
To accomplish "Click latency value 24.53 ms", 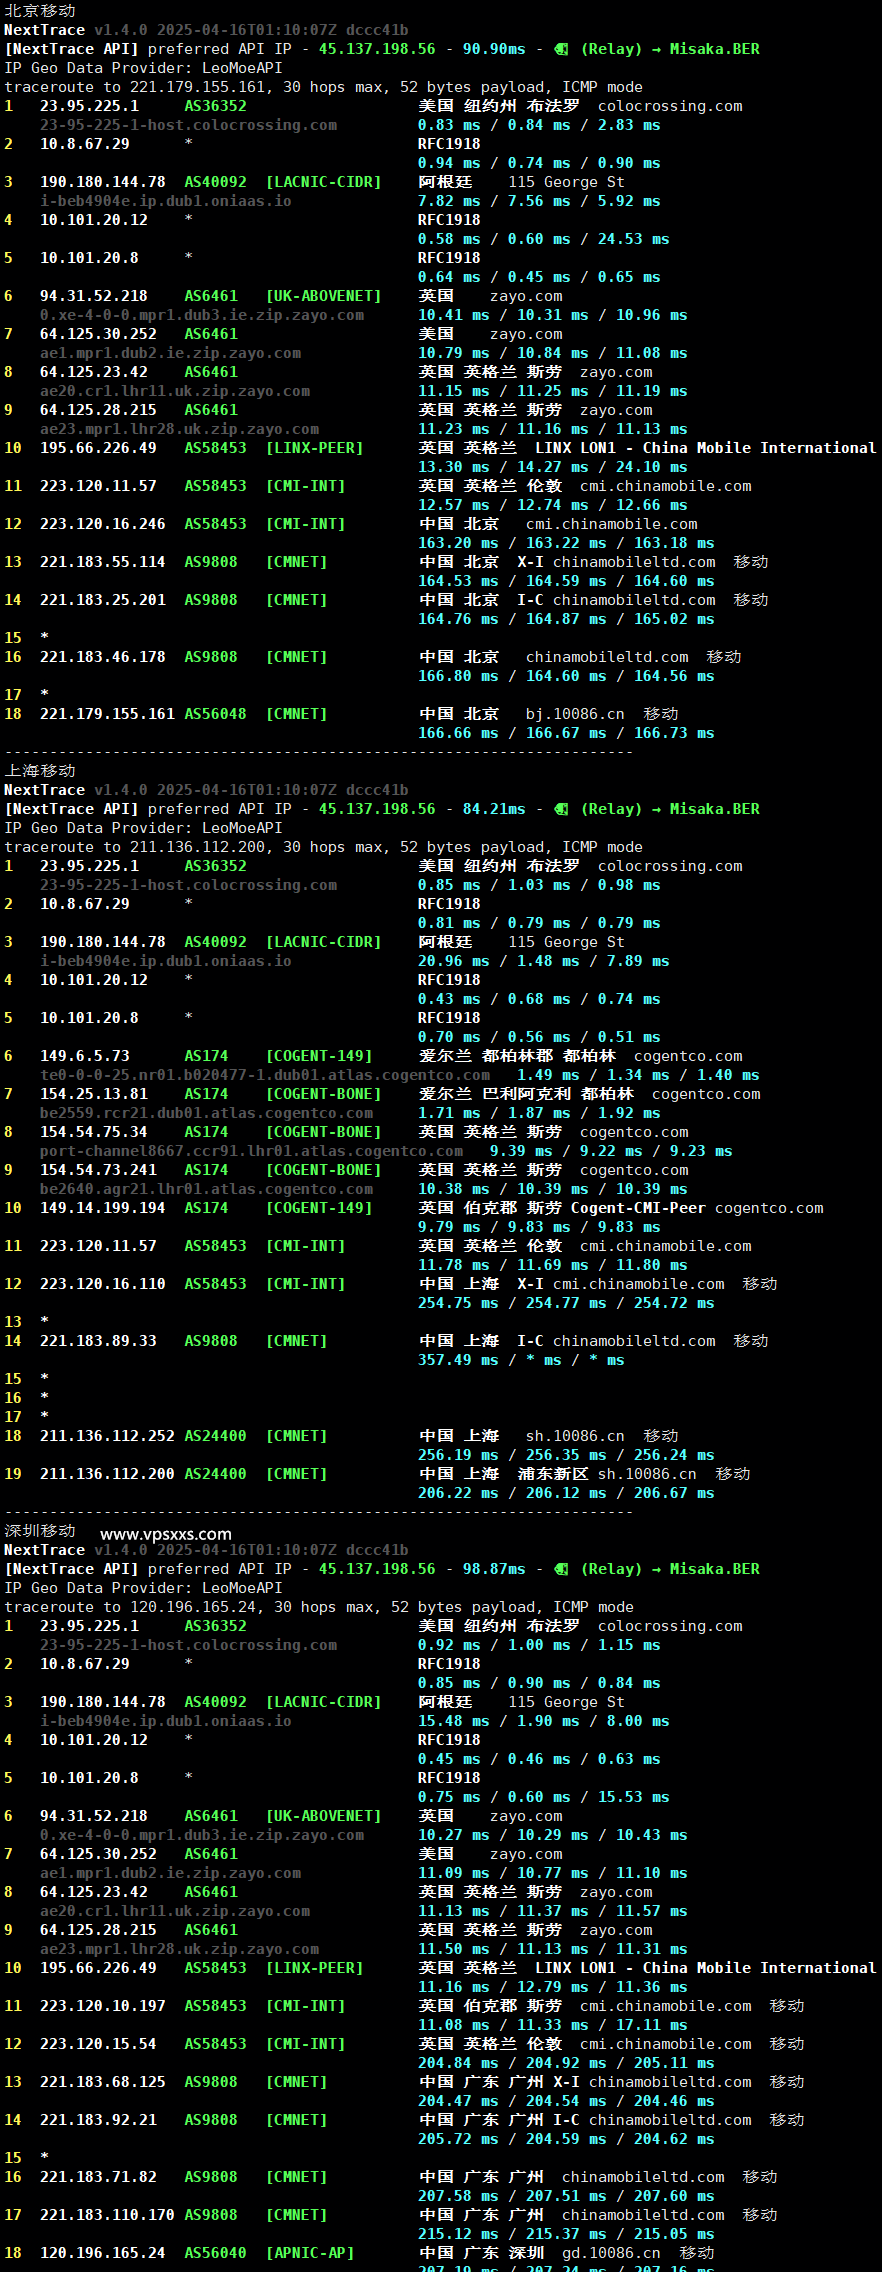I will 633,239.
